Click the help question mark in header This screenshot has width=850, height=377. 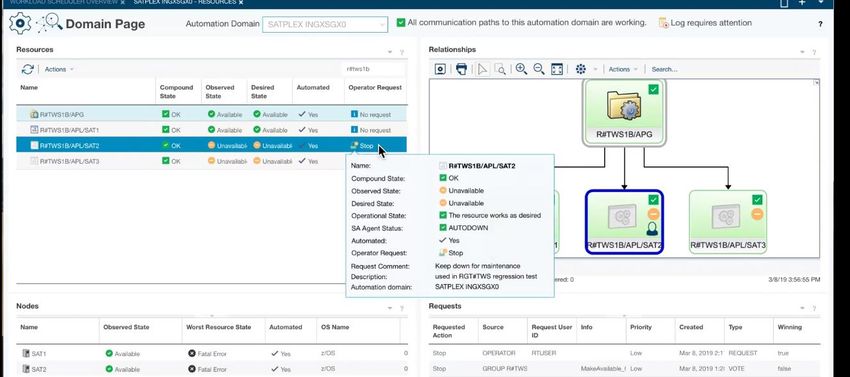coord(820,24)
